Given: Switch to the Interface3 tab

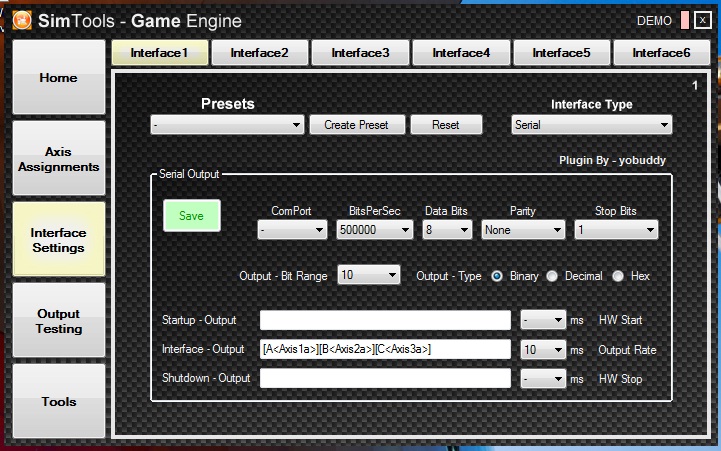Looking at the screenshot, I should point(360,53).
